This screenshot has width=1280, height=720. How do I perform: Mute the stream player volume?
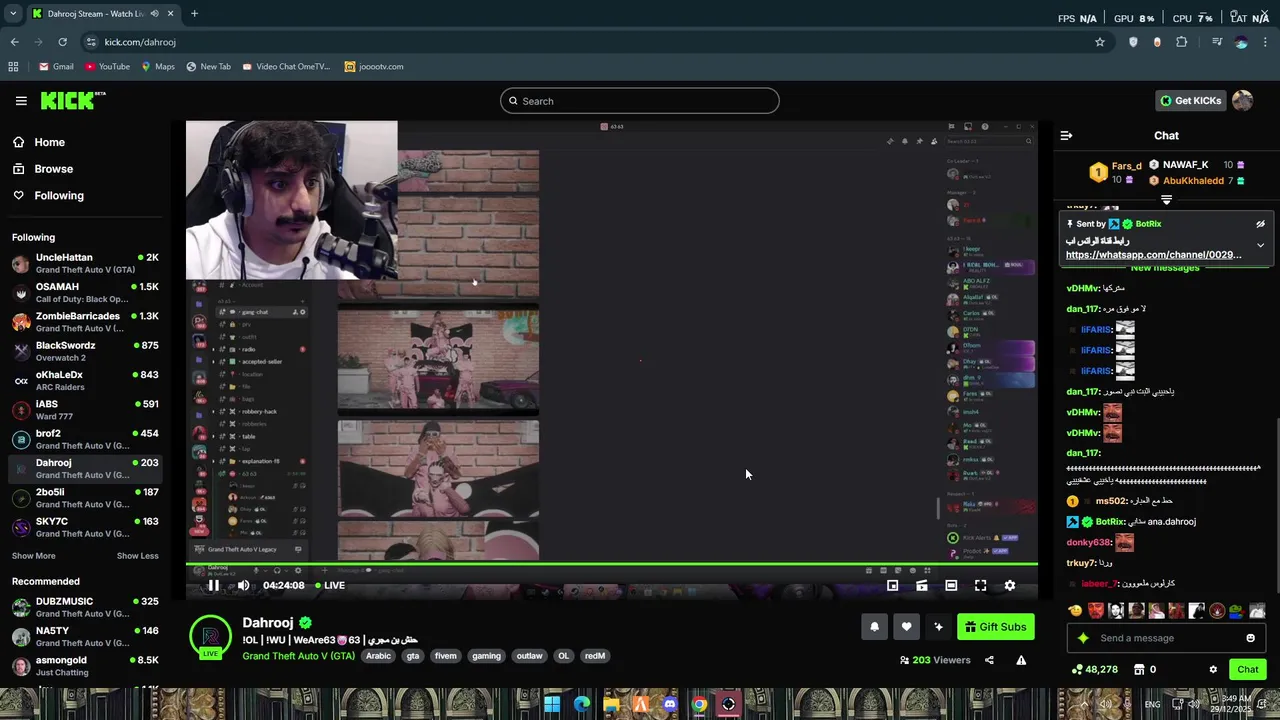[243, 585]
